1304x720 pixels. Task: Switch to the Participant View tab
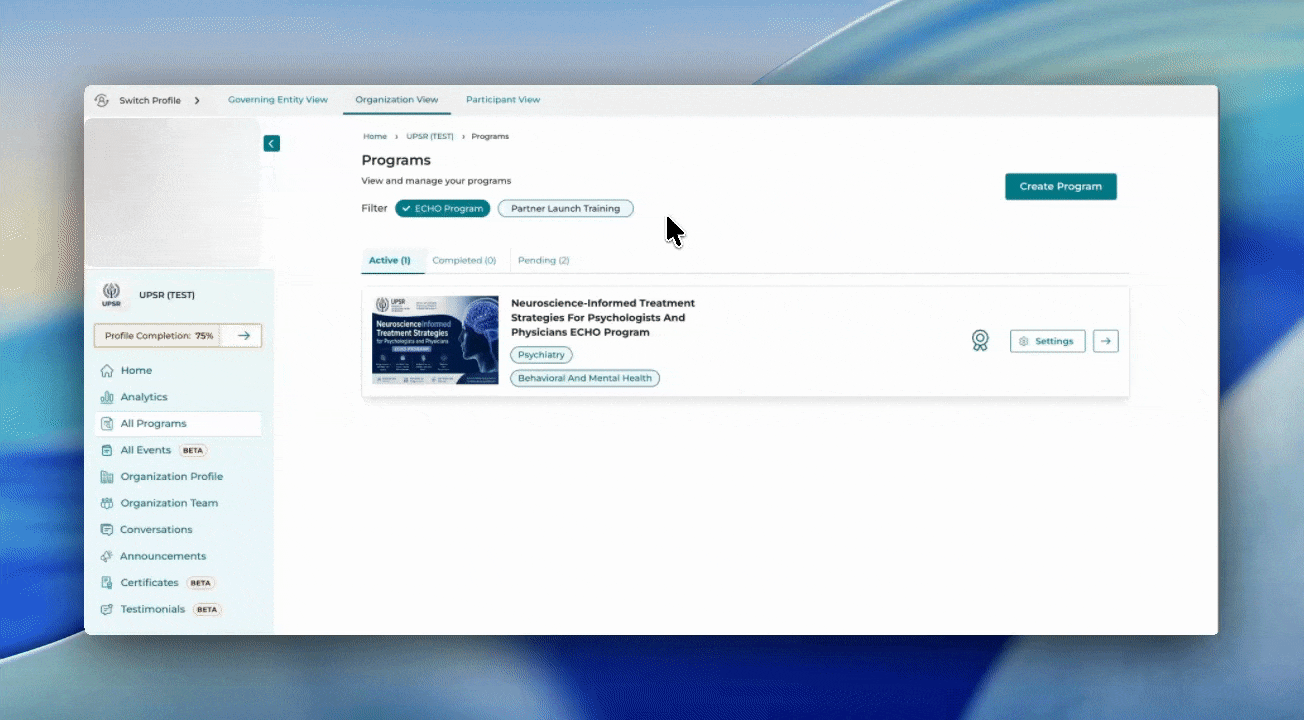(503, 100)
